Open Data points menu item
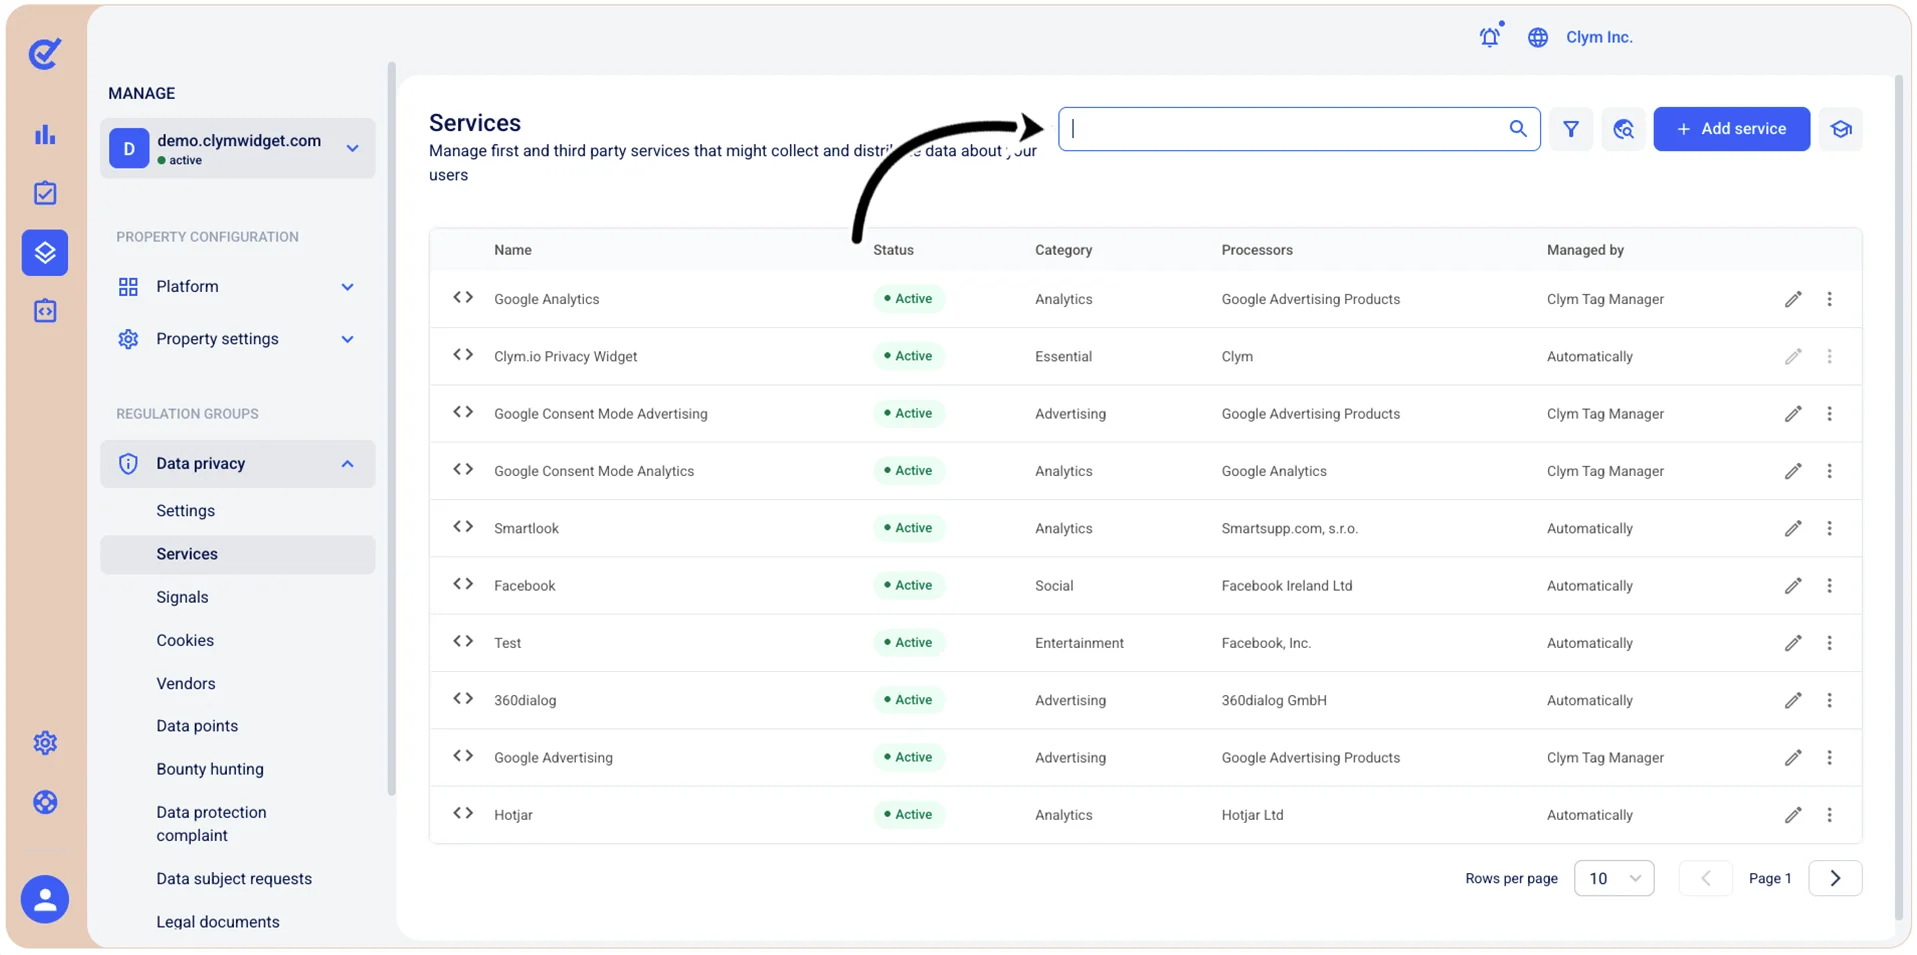The width and height of the screenshot is (1917, 955). pyautogui.click(x=197, y=726)
